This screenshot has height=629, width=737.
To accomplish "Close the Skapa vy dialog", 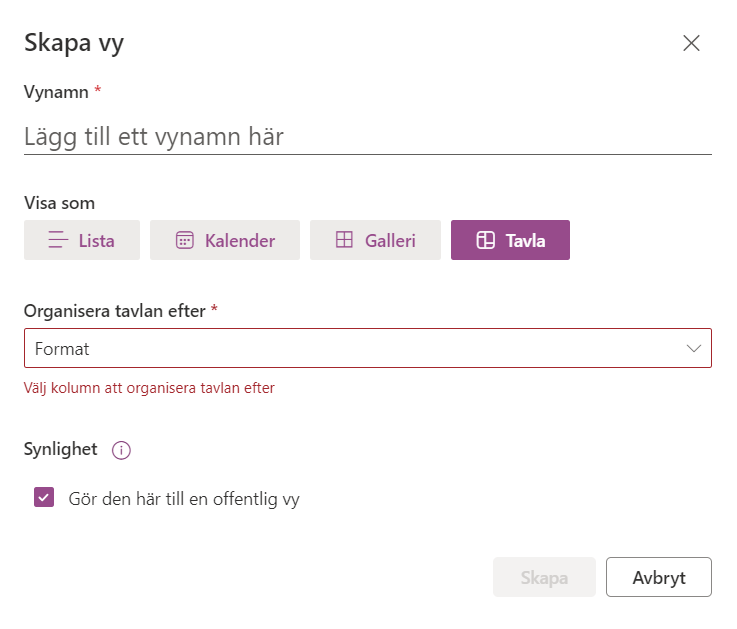I will point(691,43).
